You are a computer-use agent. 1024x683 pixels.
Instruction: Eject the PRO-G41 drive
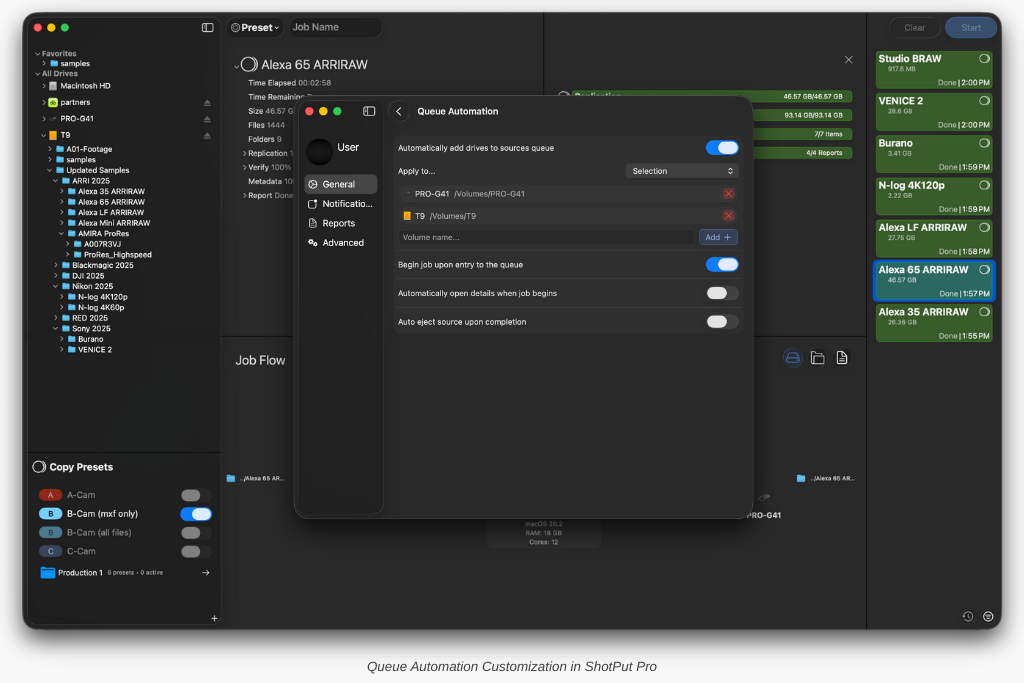(208, 119)
